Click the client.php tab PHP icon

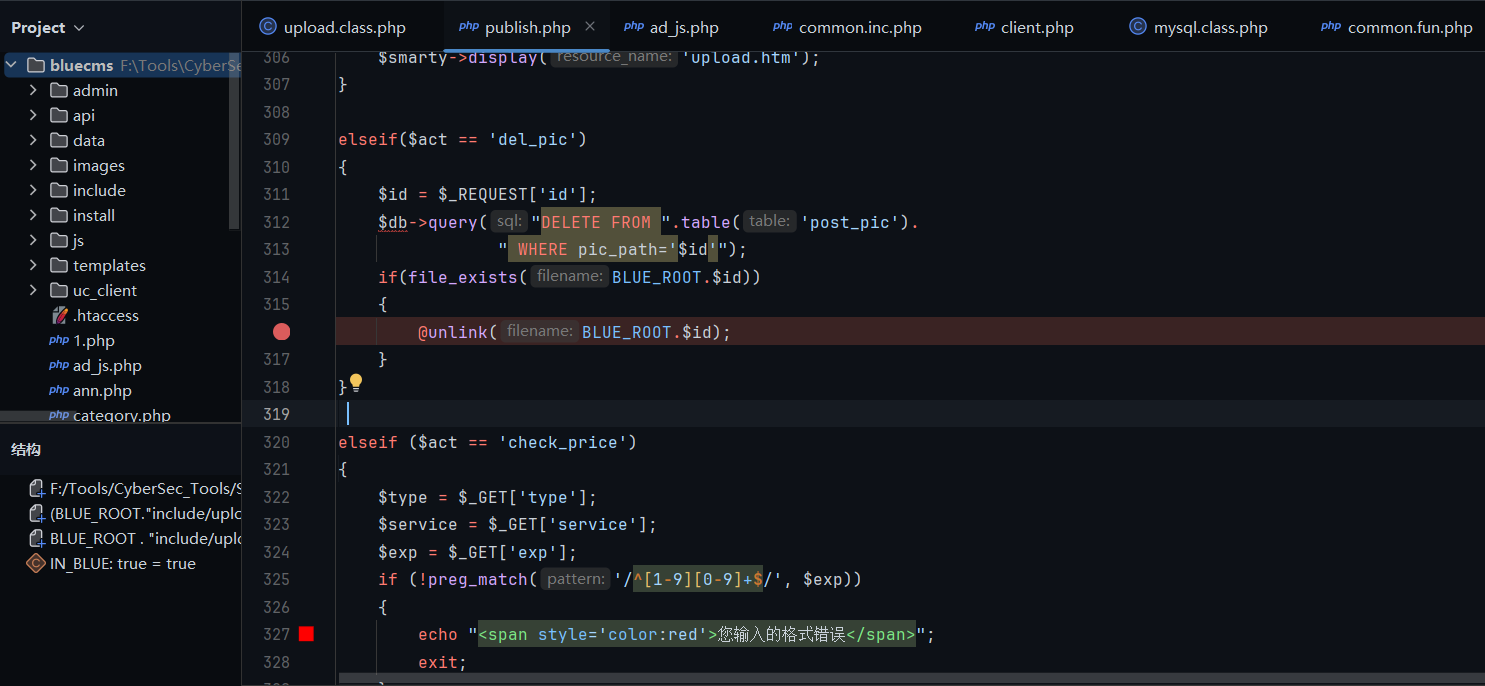click(984, 27)
